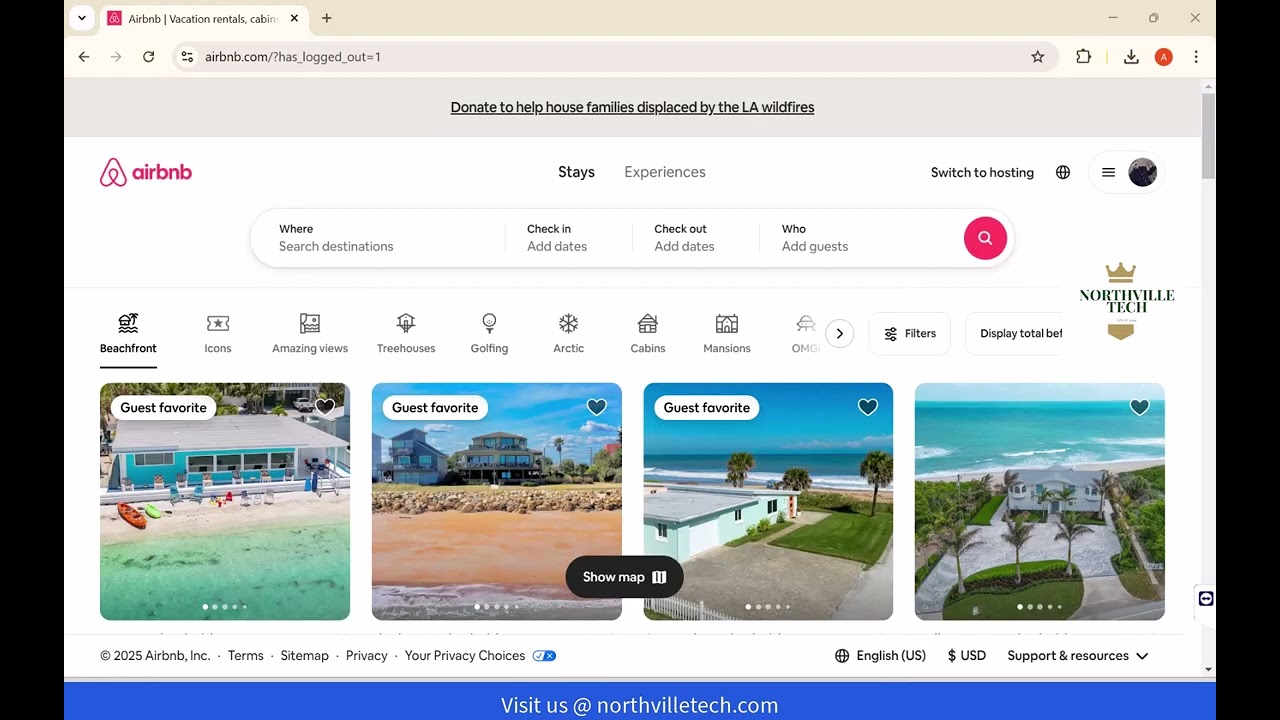The width and height of the screenshot is (1280, 720).
Task: Click the browser forward arrow
Action: pos(116,57)
